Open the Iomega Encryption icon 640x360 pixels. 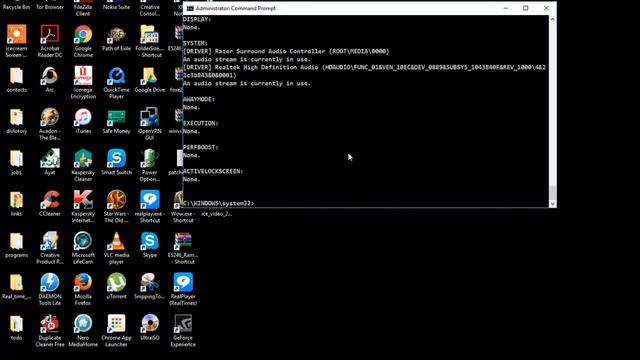tap(83, 76)
